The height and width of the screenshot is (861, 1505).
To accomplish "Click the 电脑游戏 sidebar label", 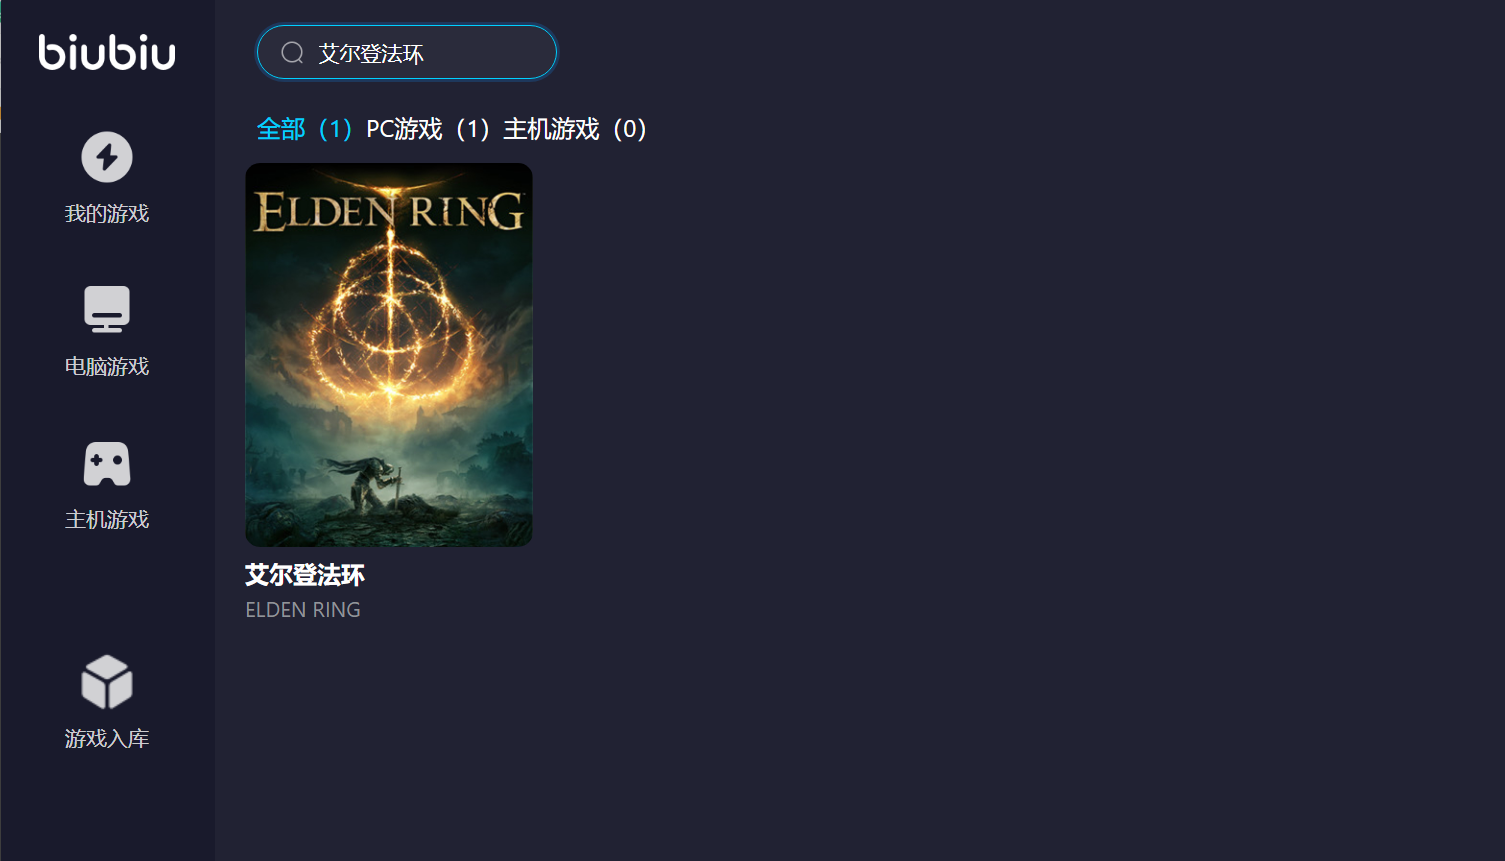I will [x=107, y=367].
